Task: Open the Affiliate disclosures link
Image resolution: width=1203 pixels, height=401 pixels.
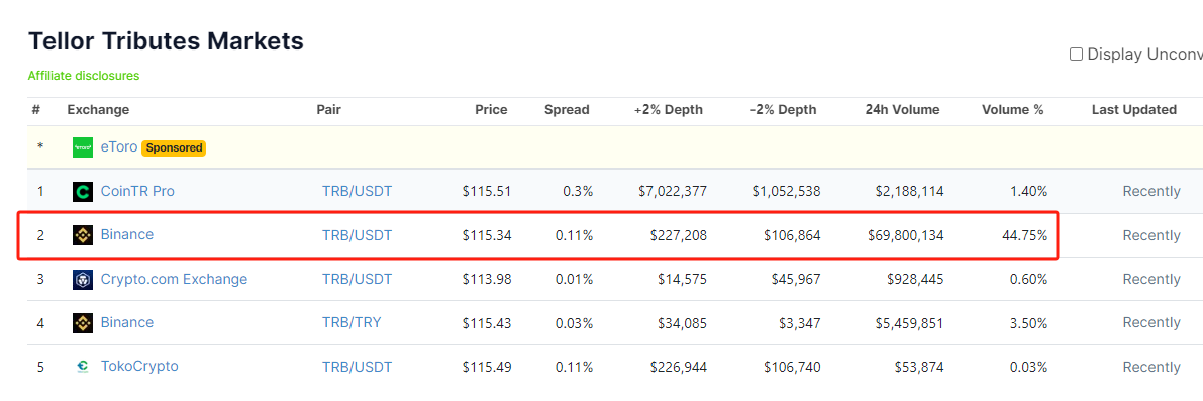Action: pyautogui.click(x=83, y=76)
